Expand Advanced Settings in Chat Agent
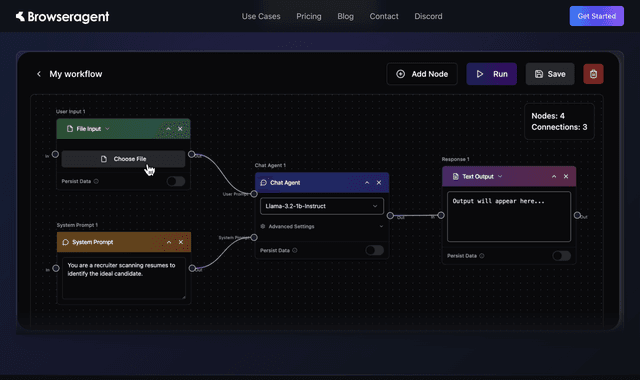Image resolution: width=640 pixels, height=380 pixels. [x=322, y=226]
